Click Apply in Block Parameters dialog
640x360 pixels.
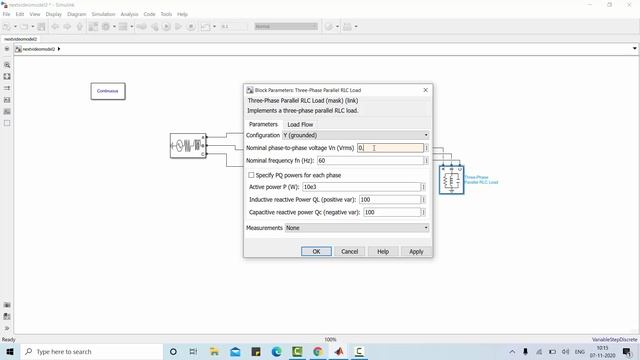pyautogui.click(x=416, y=251)
